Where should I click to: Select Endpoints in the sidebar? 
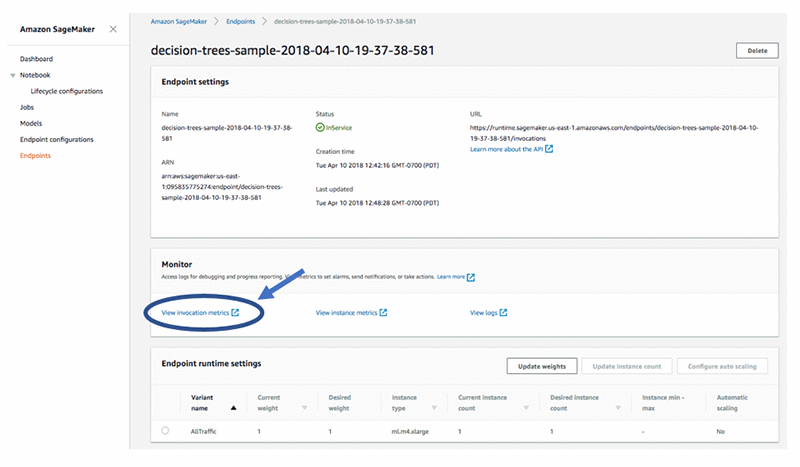(35, 156)
